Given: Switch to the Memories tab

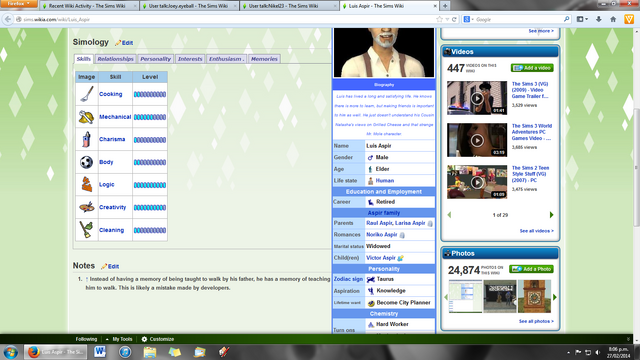Looking at the screenshot, I should tap(264, 59).
